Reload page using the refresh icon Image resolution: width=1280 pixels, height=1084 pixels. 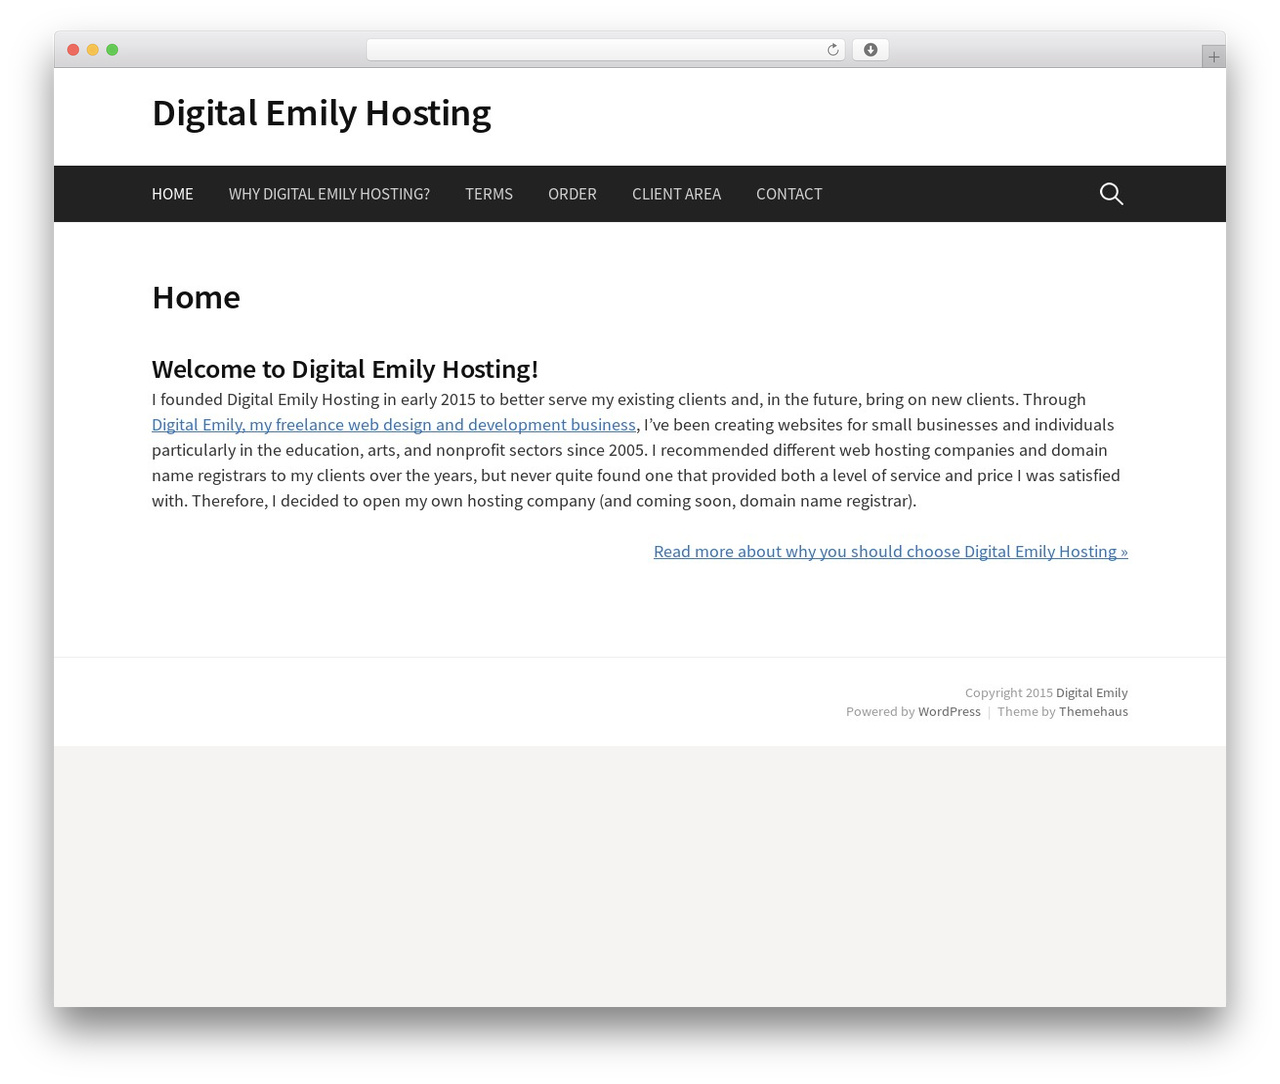point(832,50)
